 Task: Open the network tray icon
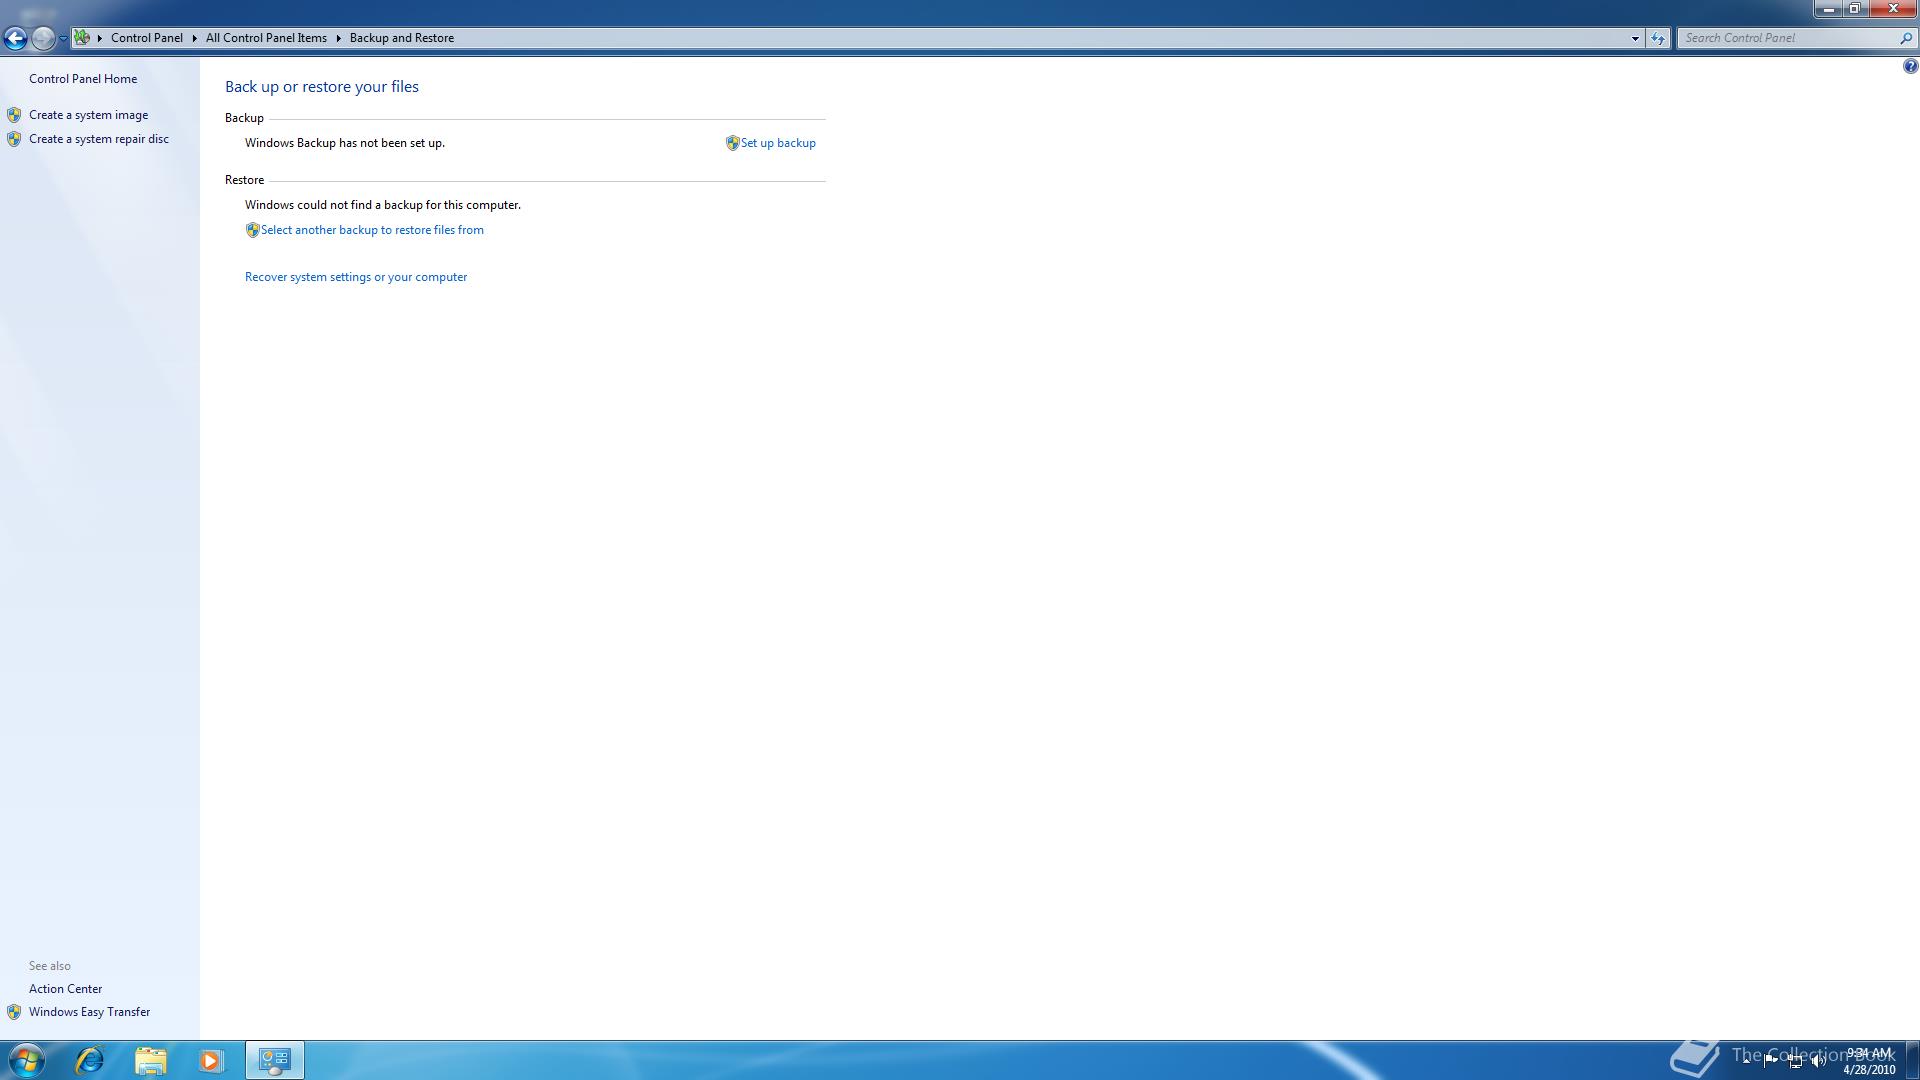tap(1795, 1061)
